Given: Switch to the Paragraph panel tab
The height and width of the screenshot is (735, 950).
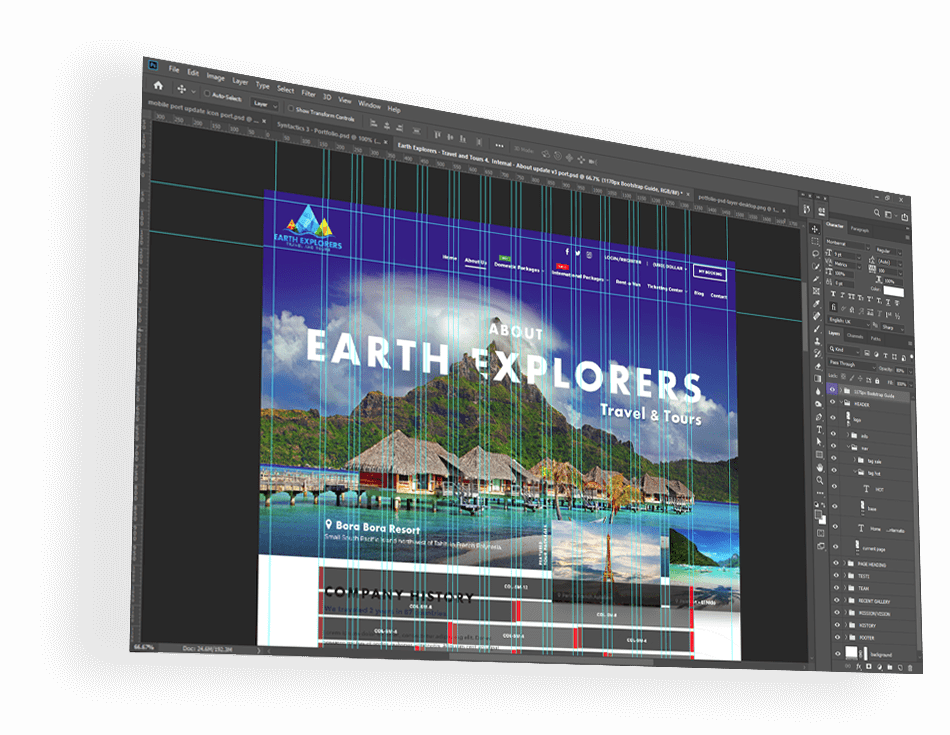Looking at the screenshot, I should [x=860, y=230].
